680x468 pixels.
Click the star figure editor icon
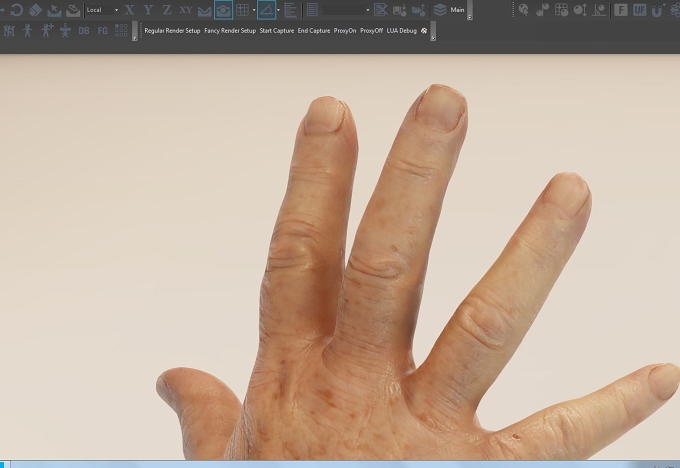[x=65, y=31]
